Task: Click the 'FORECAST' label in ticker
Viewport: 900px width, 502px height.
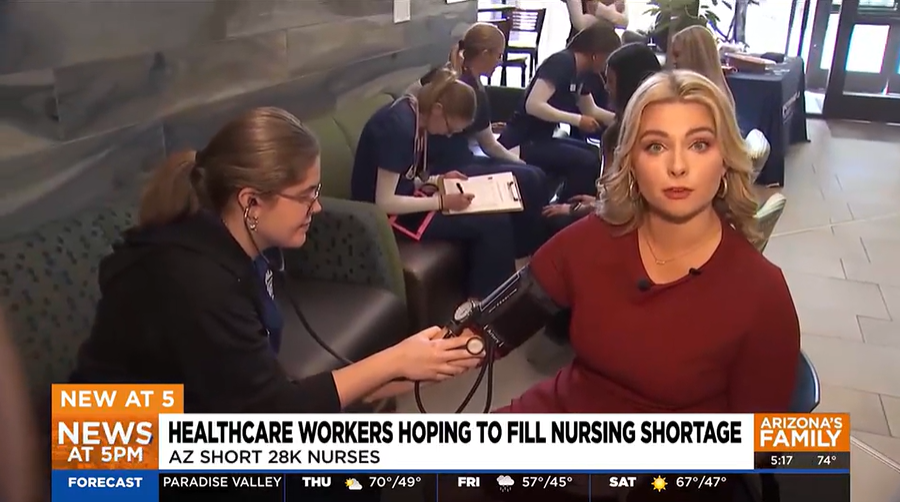Action: click(x=105, y=482)
